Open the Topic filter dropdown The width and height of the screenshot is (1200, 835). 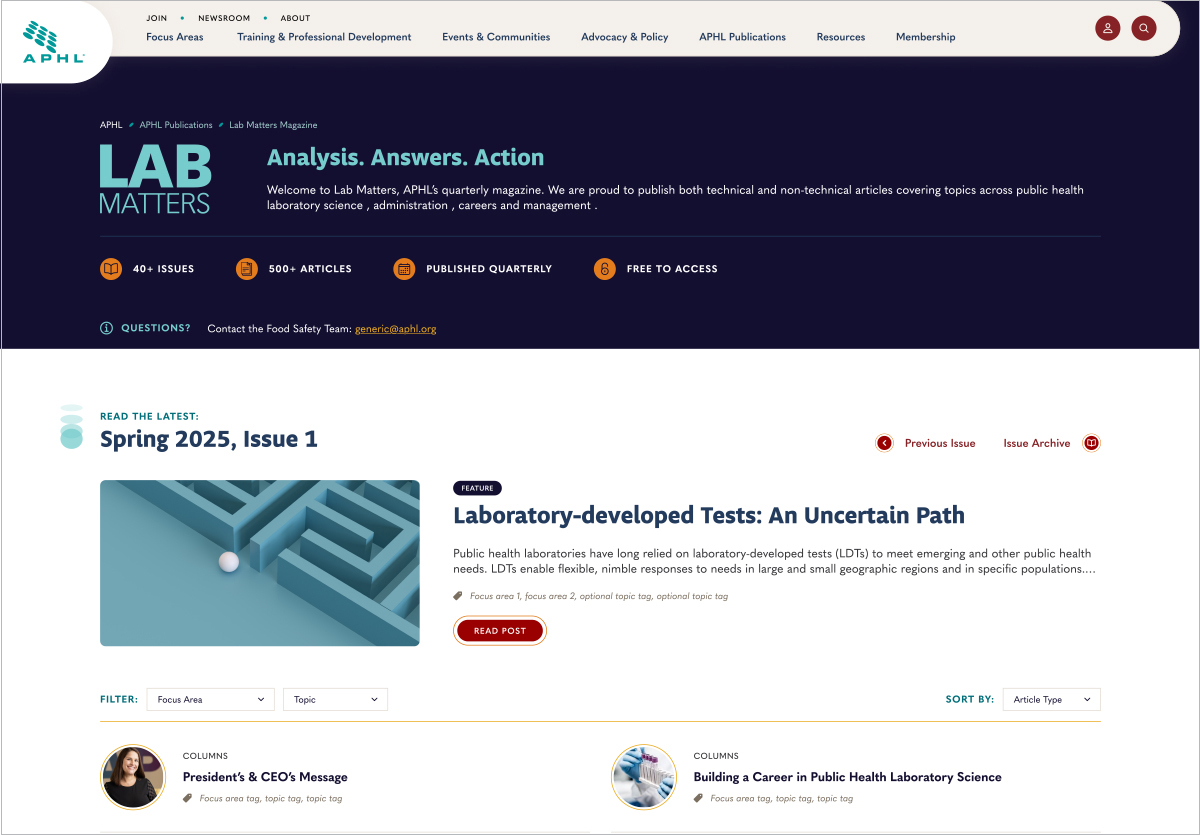point(335,699)
